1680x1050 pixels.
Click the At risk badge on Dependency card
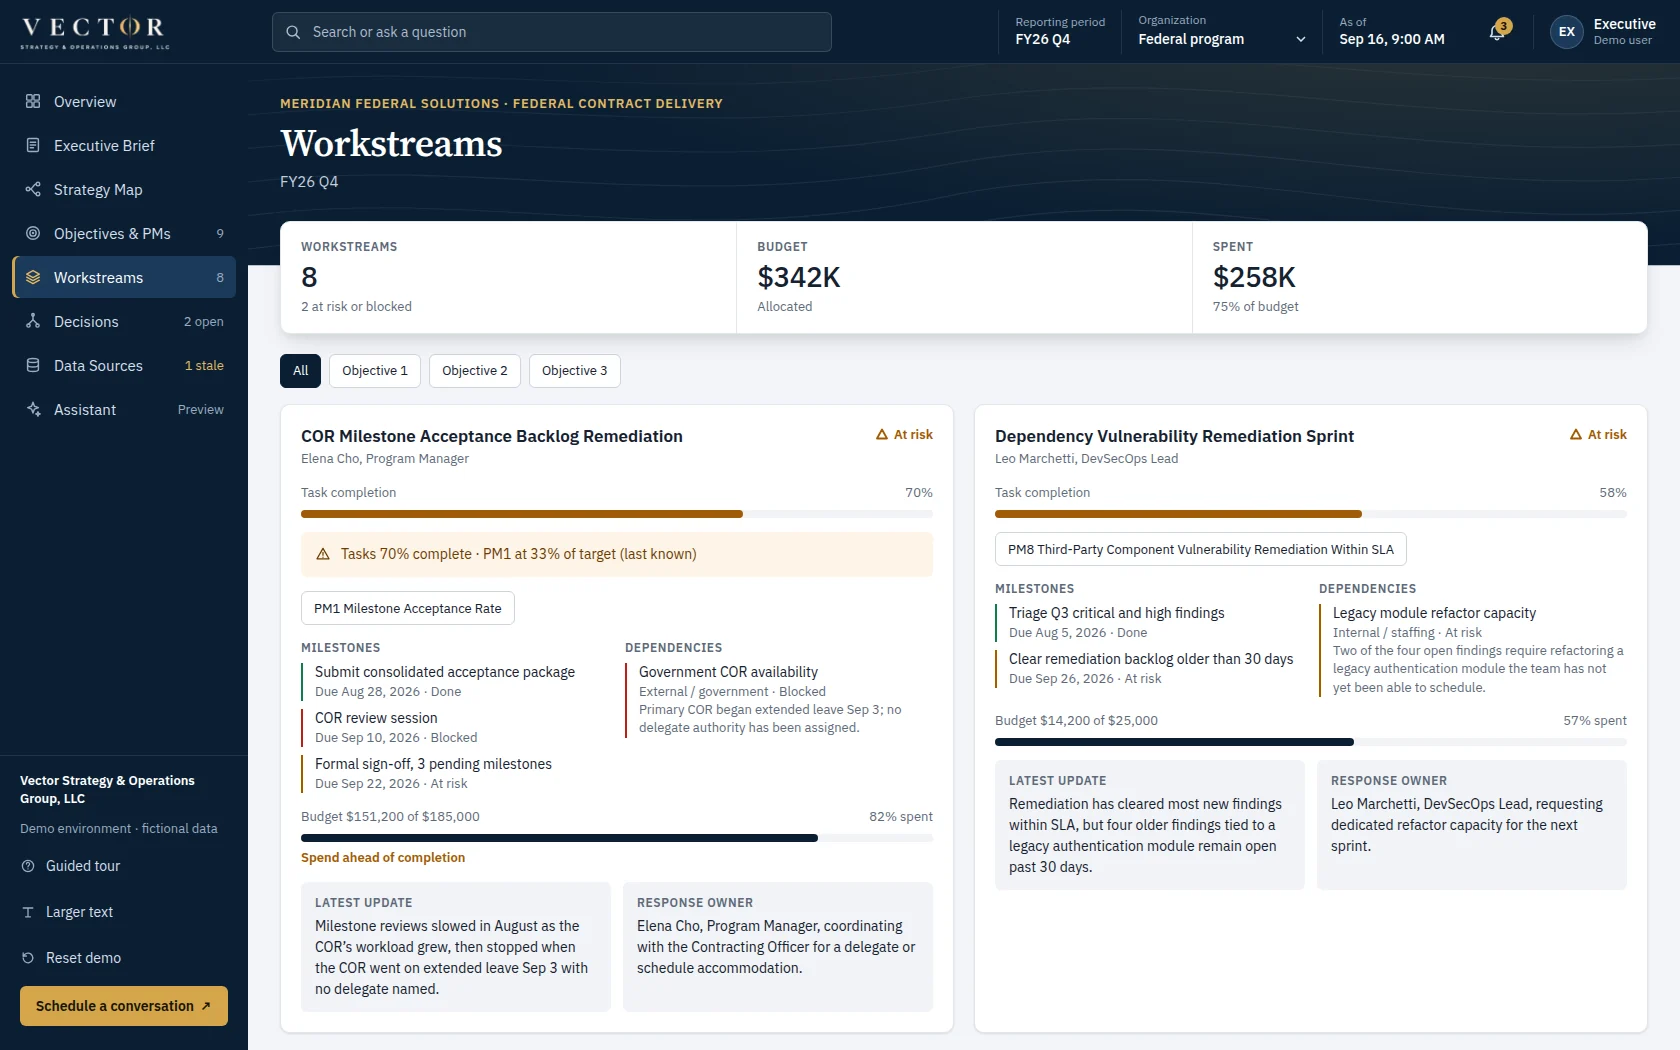pyautogui.click(x=1598, y=435)
